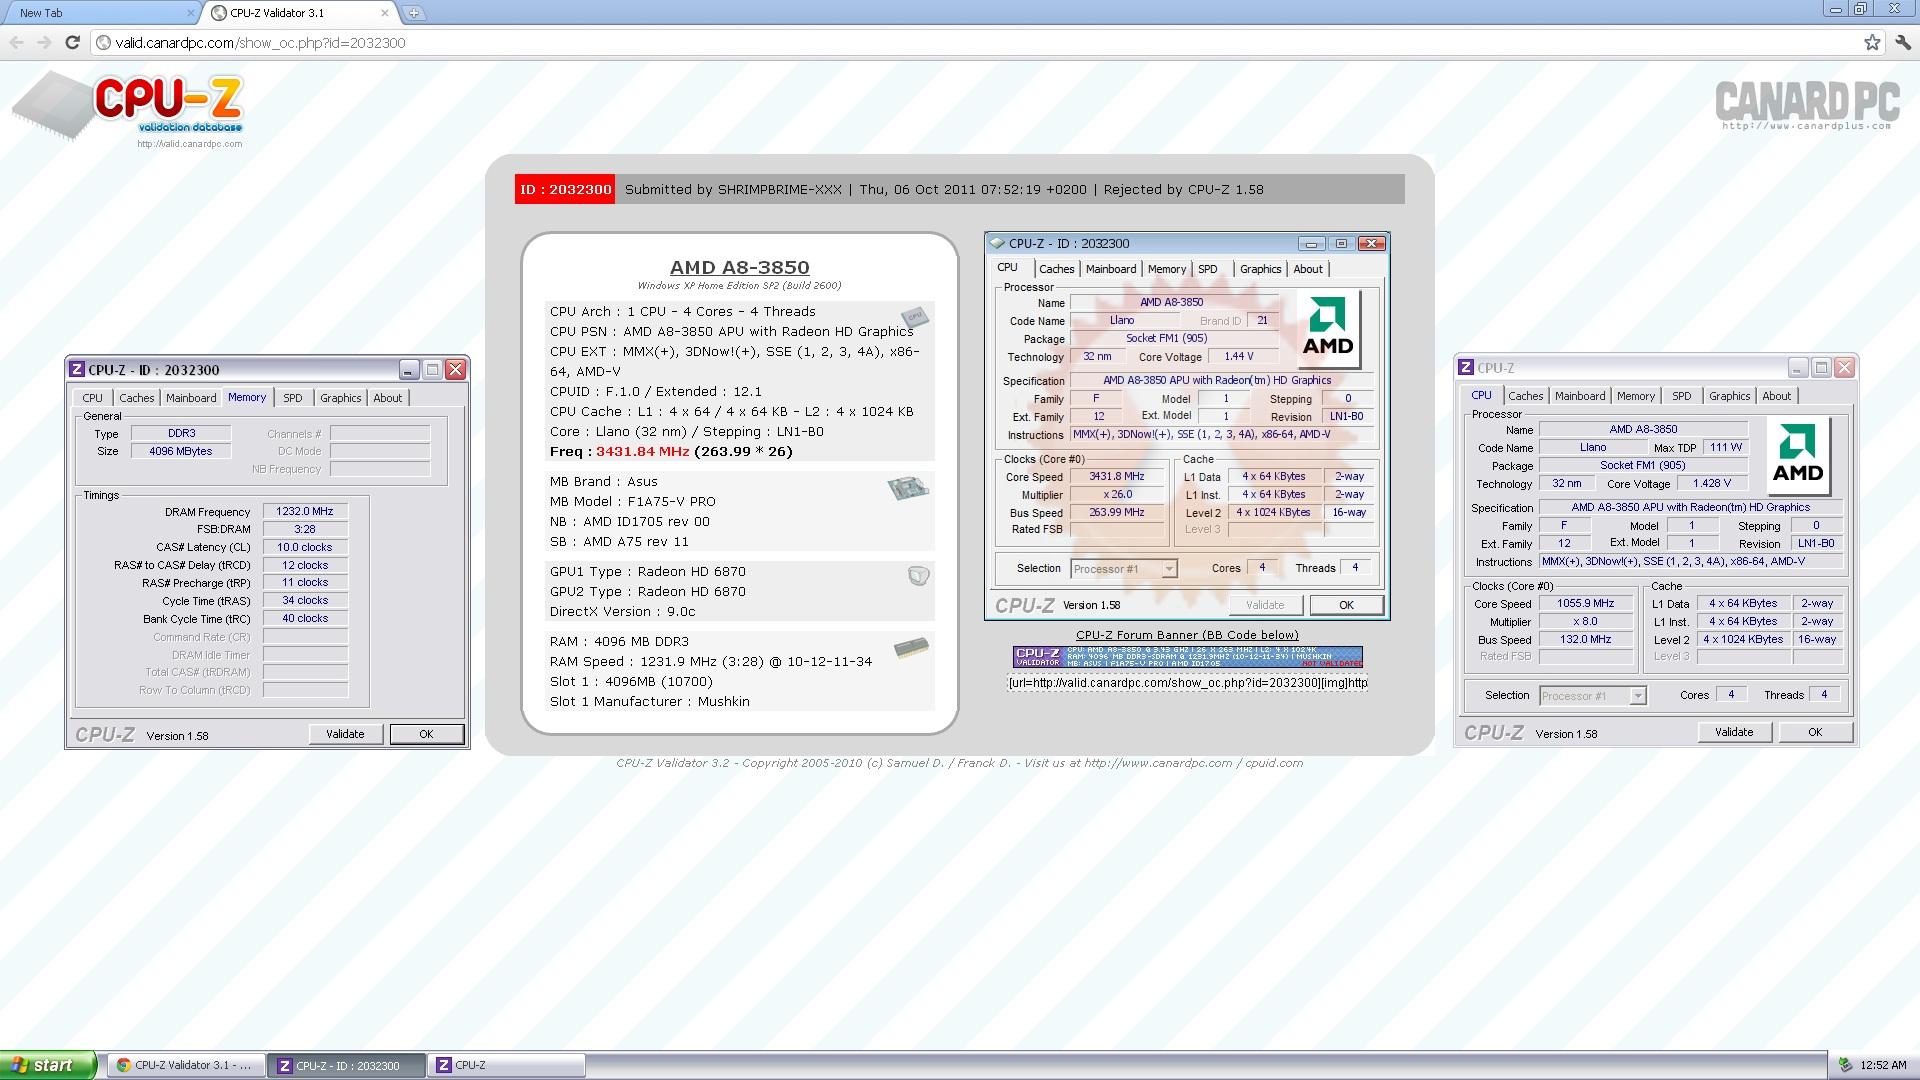Open the Windows Start menu

pos(48,1065)
